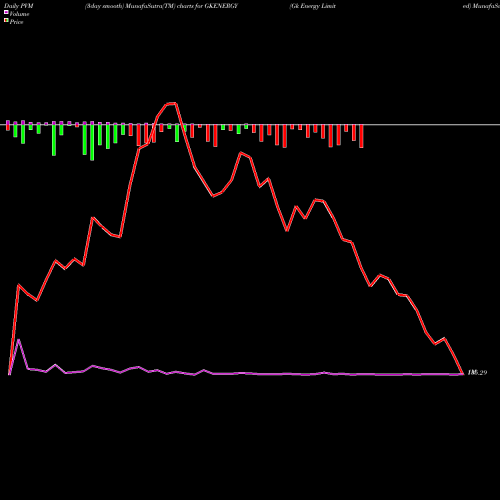The image size is (500, 500).
Task: Click the magenta volume line spike at left
Action: click(19, 340)
